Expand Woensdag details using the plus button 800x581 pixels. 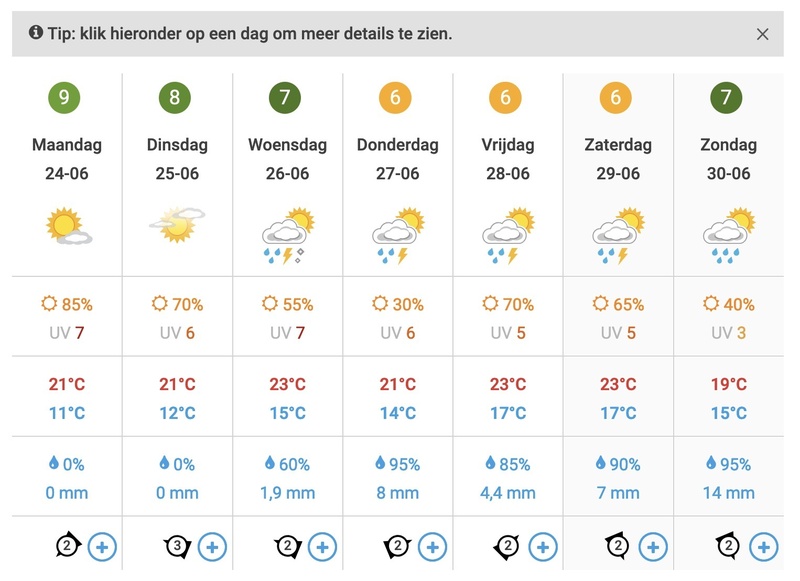[322, 546]
